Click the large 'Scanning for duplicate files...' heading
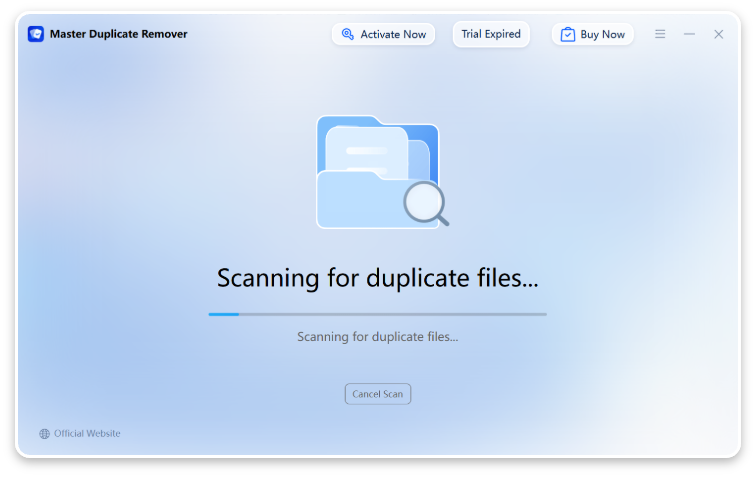The image size is (756, 477). coord(378,278)
